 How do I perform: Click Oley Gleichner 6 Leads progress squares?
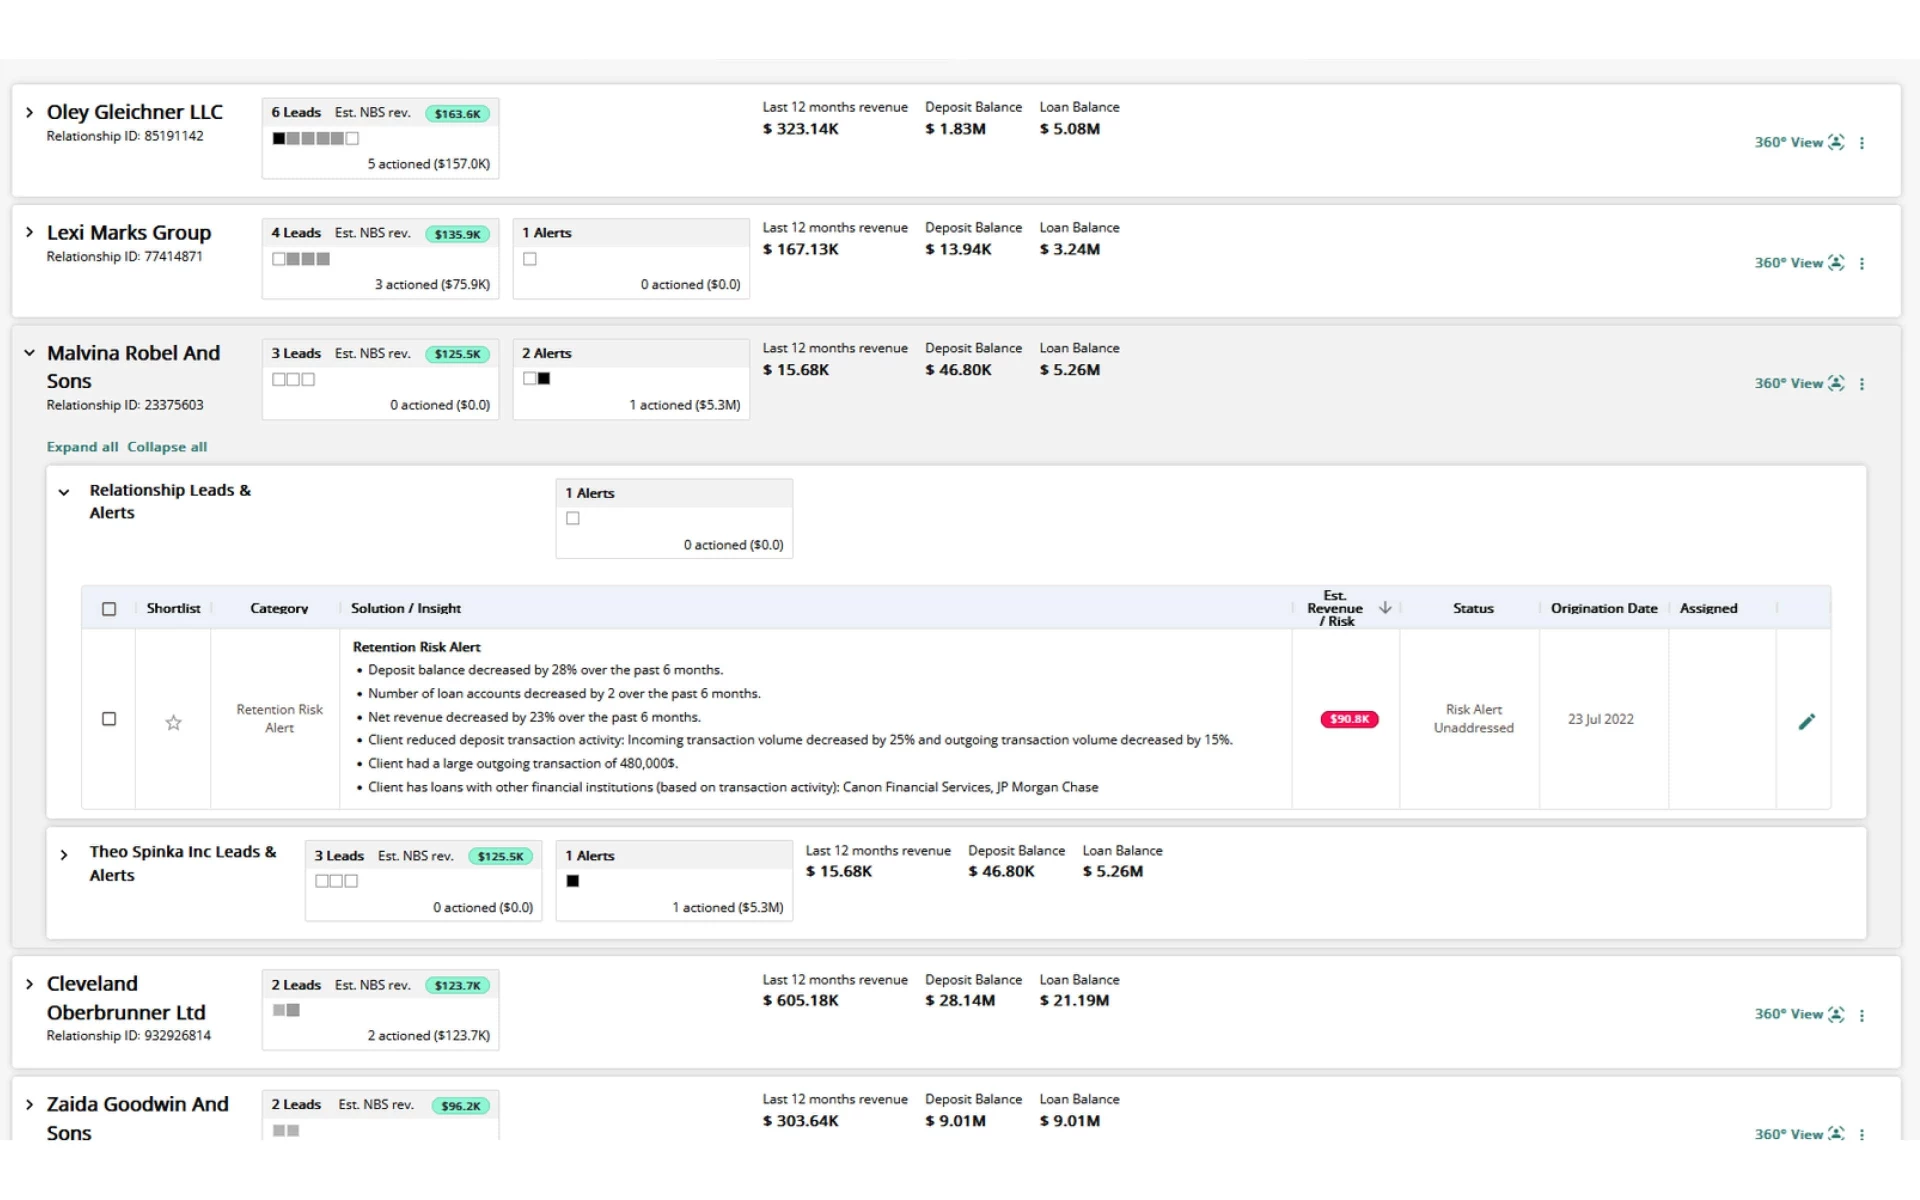pyautogui.click(x=315, y=138)
